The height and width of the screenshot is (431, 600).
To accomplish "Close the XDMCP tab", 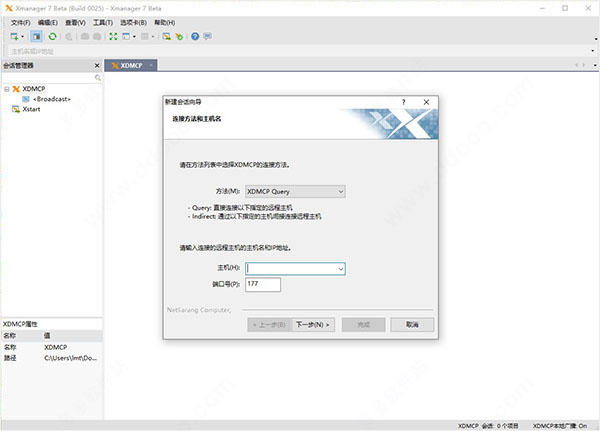I will [x=151, y=65].
